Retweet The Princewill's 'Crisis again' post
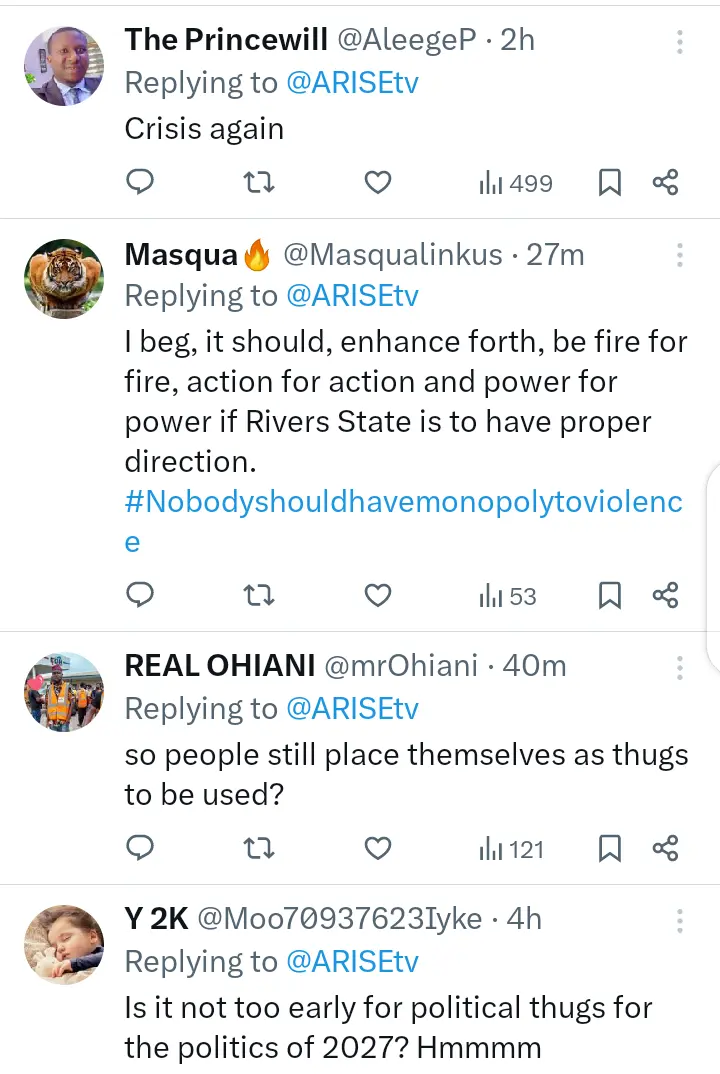Image resolution: width=720 pixels, height=1074 pixels. pyautogui.click(x=260, y=182)
